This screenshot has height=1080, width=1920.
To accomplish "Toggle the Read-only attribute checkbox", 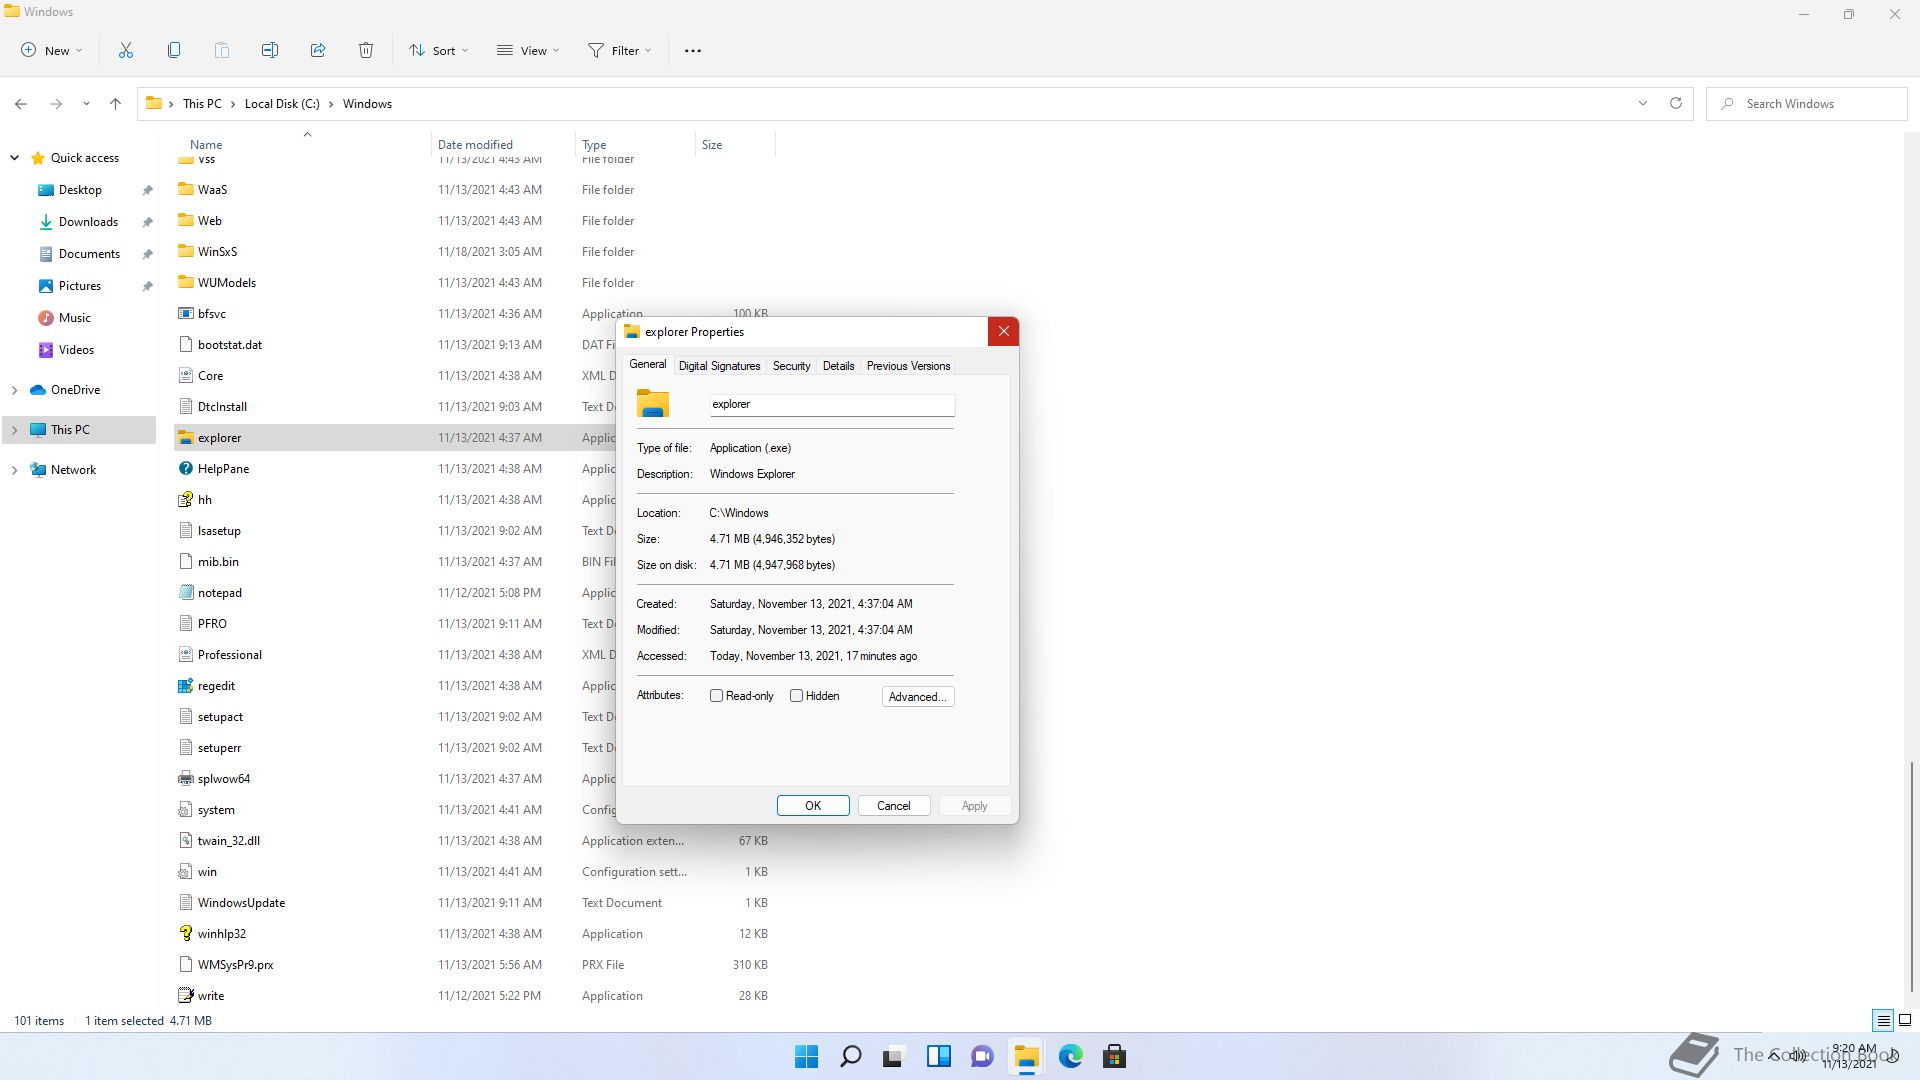I will tap(716, 696).
